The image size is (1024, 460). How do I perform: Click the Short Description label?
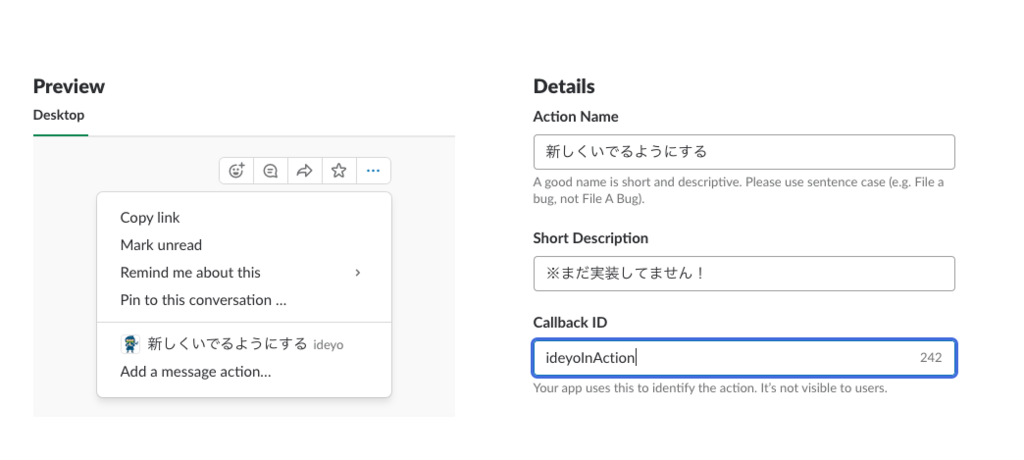590,238
